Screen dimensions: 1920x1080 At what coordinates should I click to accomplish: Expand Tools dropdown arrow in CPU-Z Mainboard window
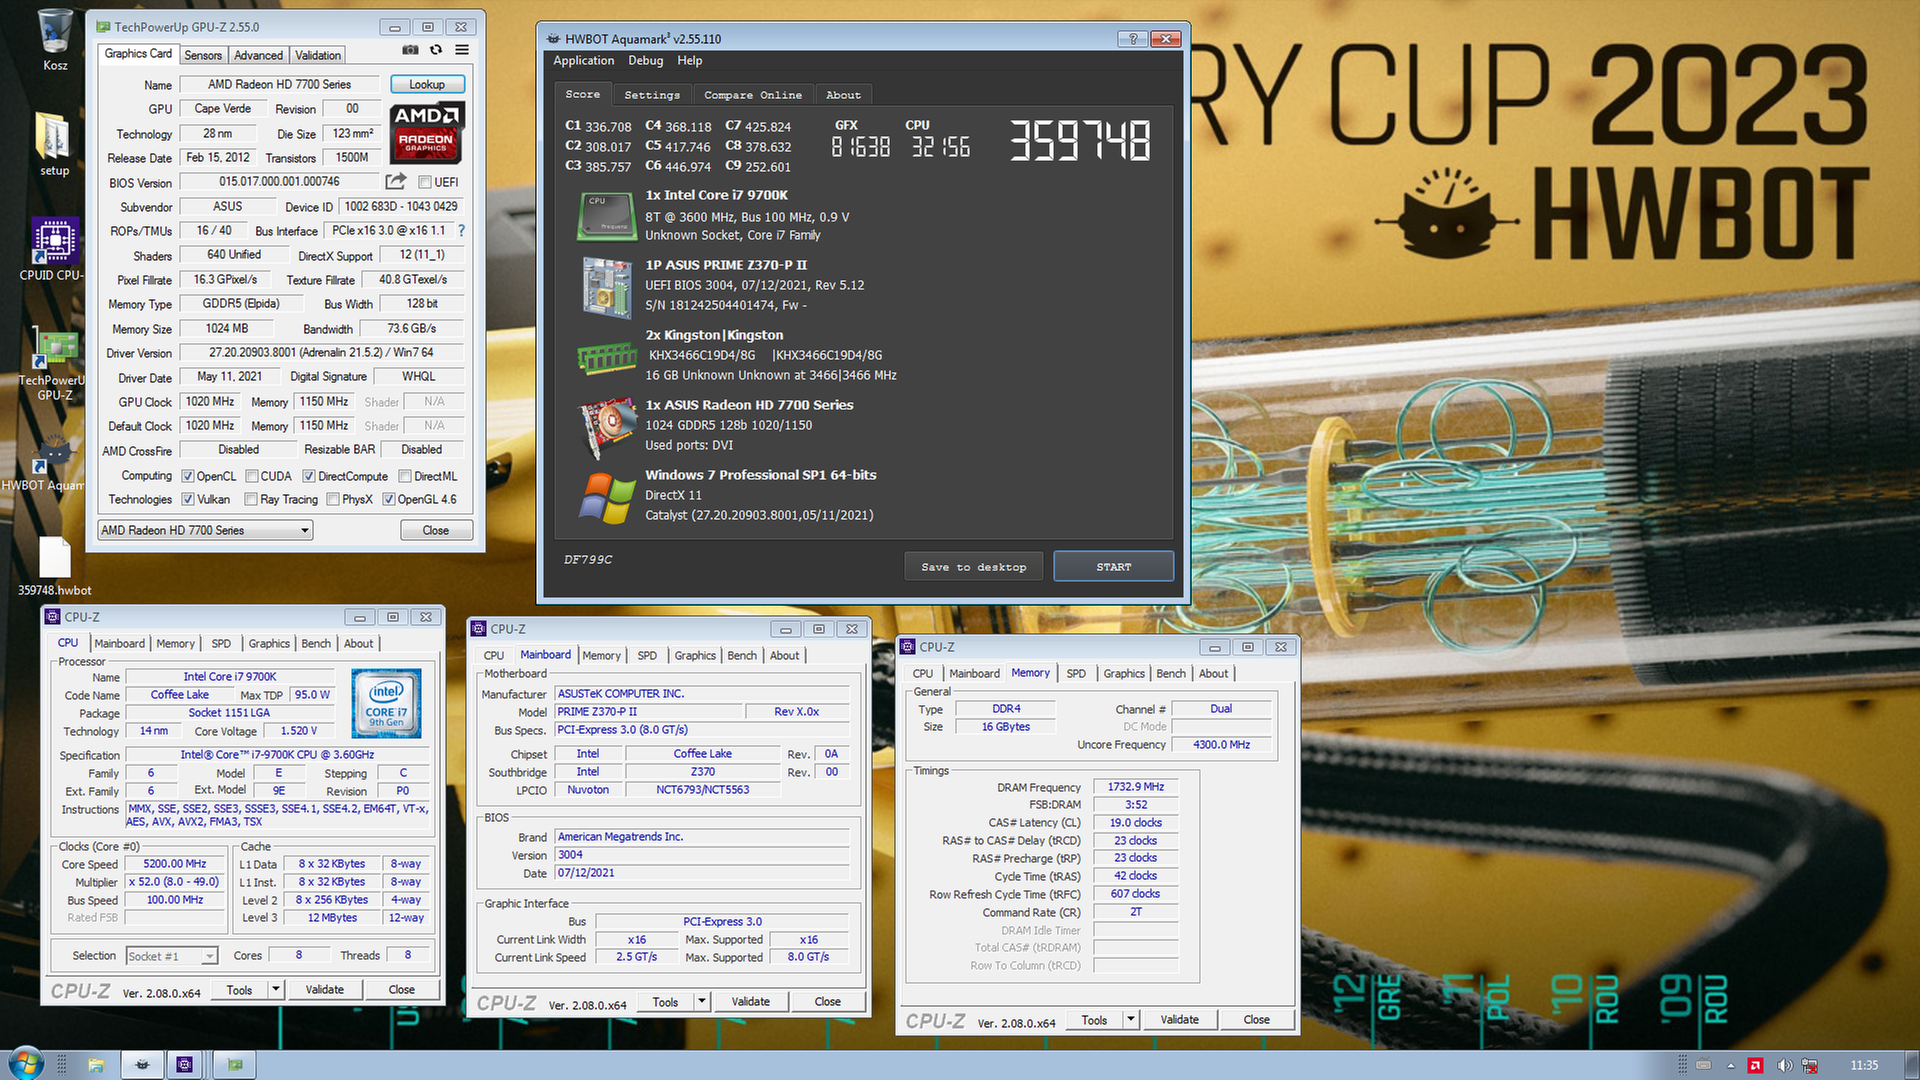702,1002
